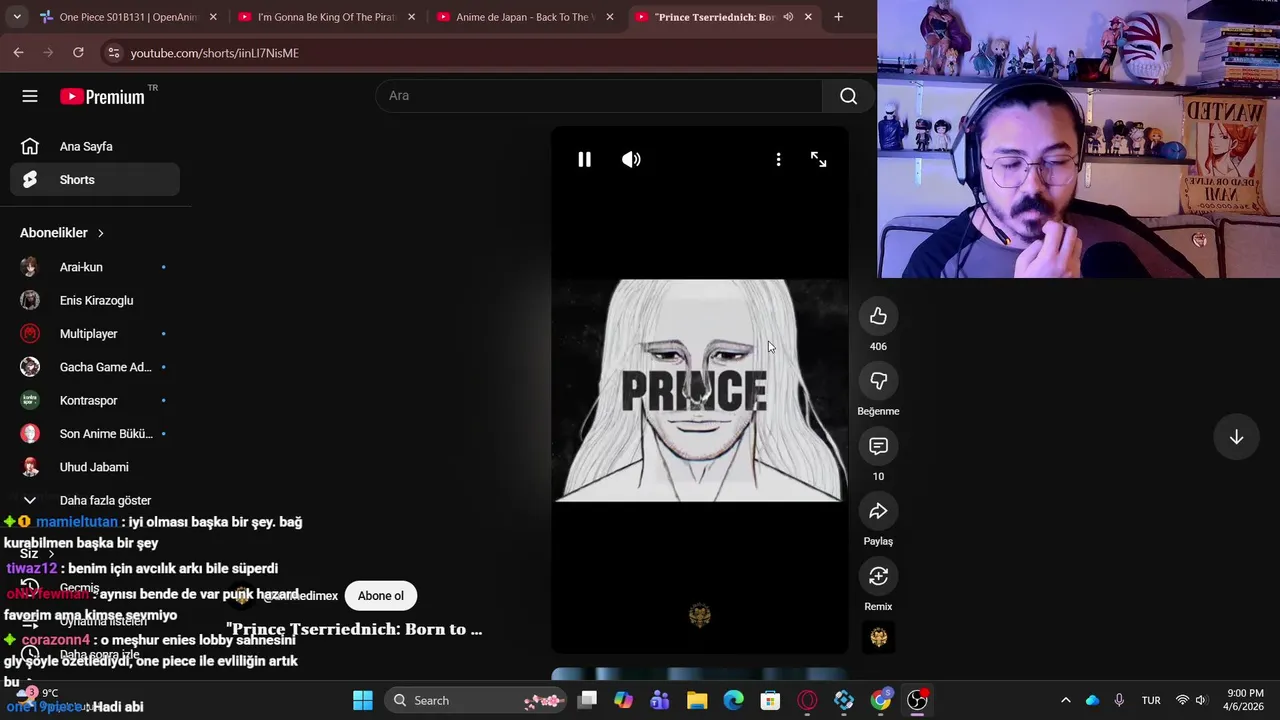Open Remix options for the short
The height and width of the screenshot is (720, 1280).
[x=878, y=576]
